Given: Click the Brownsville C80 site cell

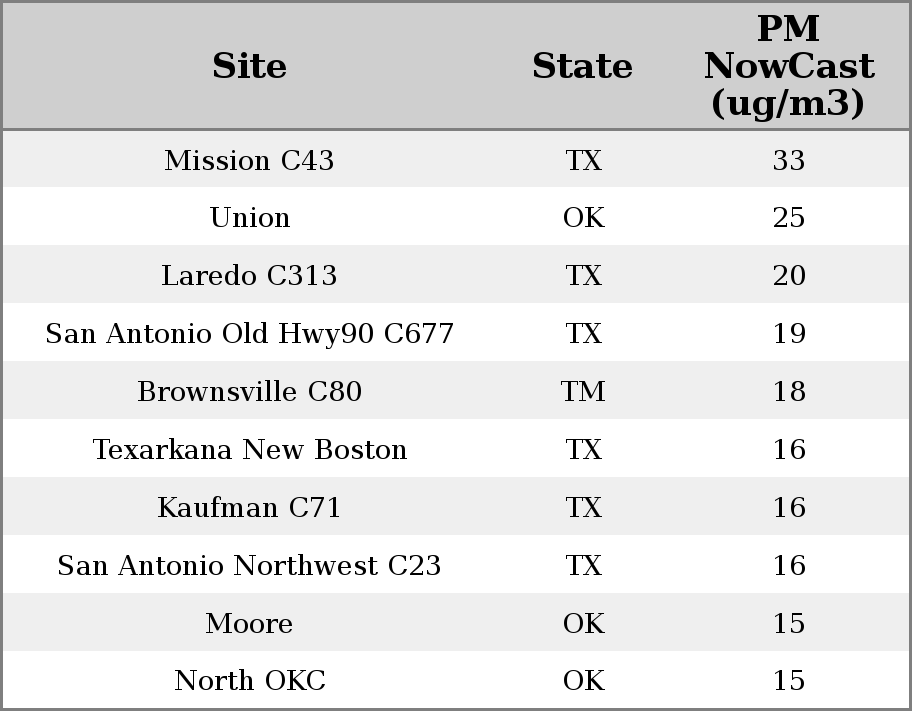Looking at the screenshot, I should (x=249, y=392).
